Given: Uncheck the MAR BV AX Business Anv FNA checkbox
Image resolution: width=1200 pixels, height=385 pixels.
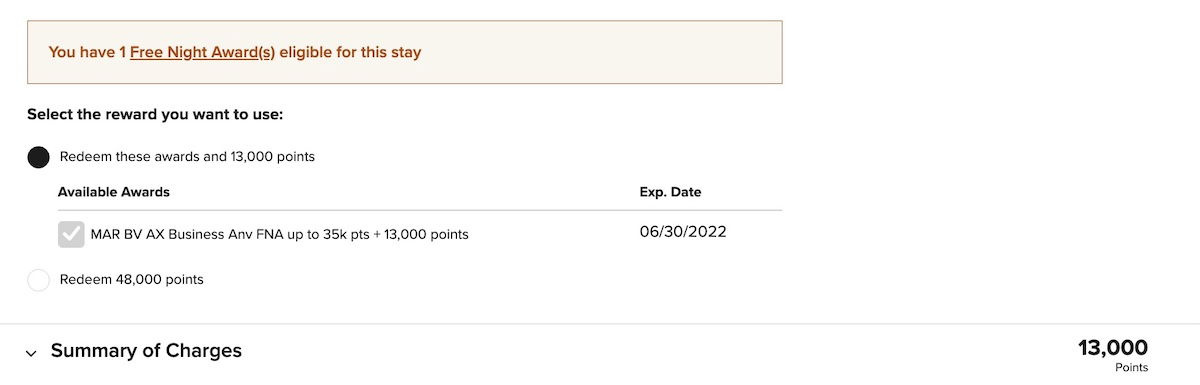Looking at the screenshot, I should [x=71, y=234].
